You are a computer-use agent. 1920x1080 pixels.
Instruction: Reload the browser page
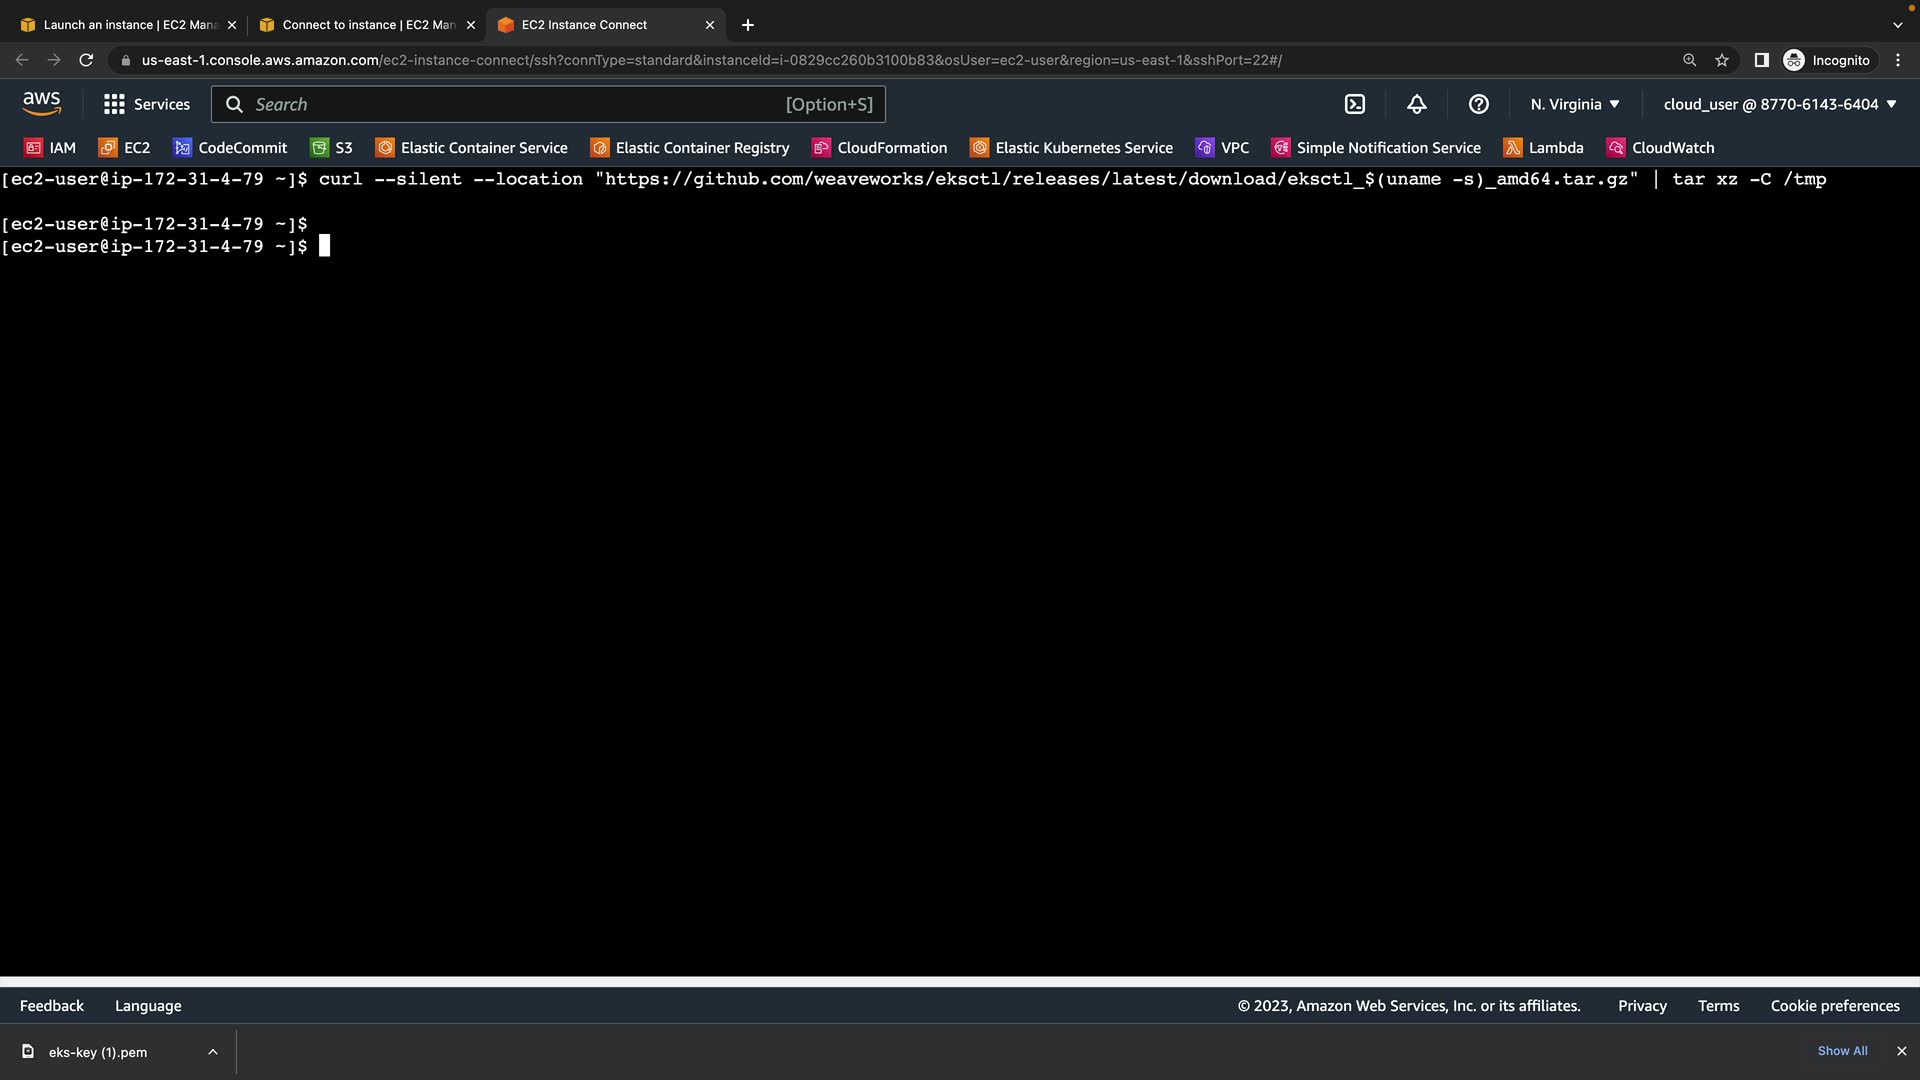pyautogui.click(x=86, y=60)
